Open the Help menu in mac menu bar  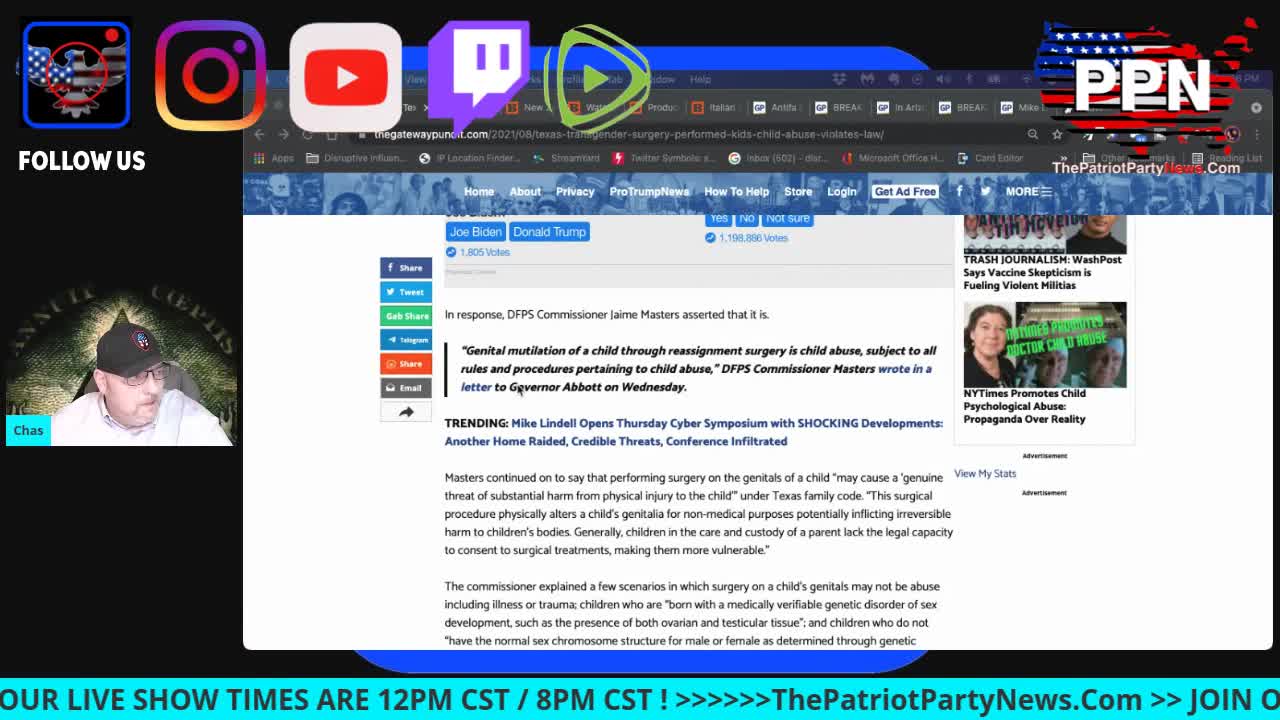click(700, 79)
